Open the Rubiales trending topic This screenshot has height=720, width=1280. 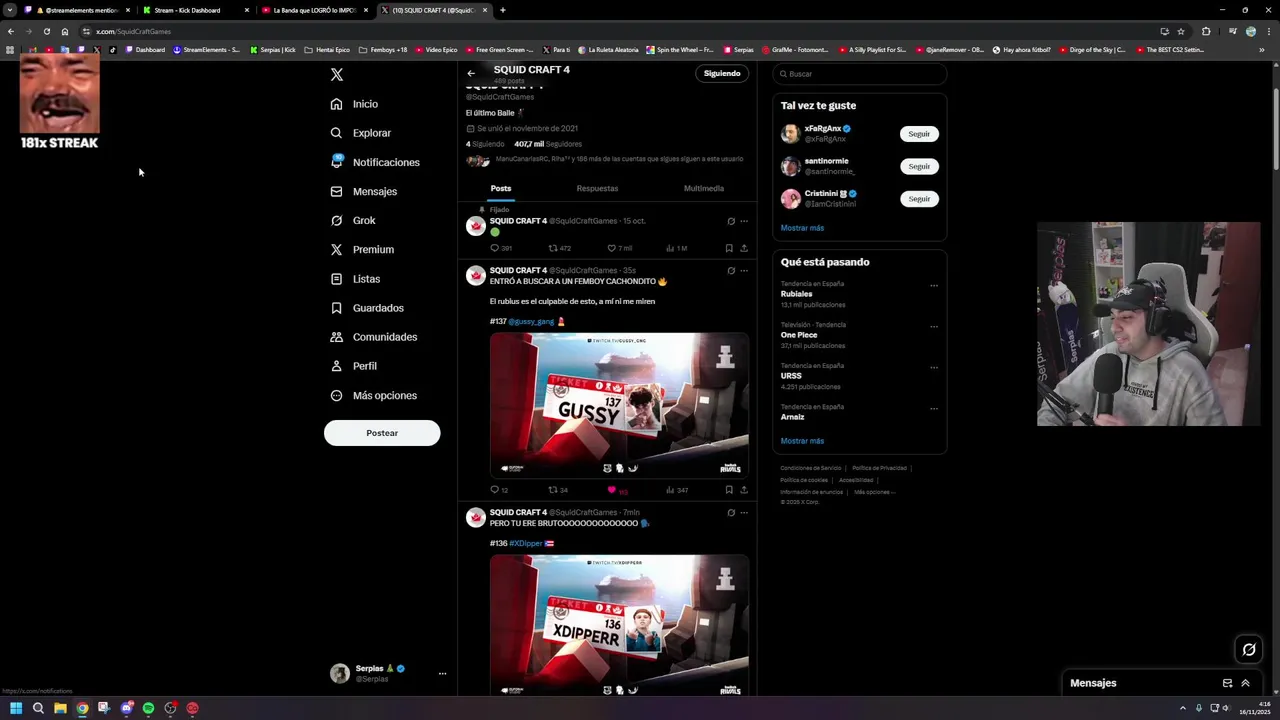[813, 294]
